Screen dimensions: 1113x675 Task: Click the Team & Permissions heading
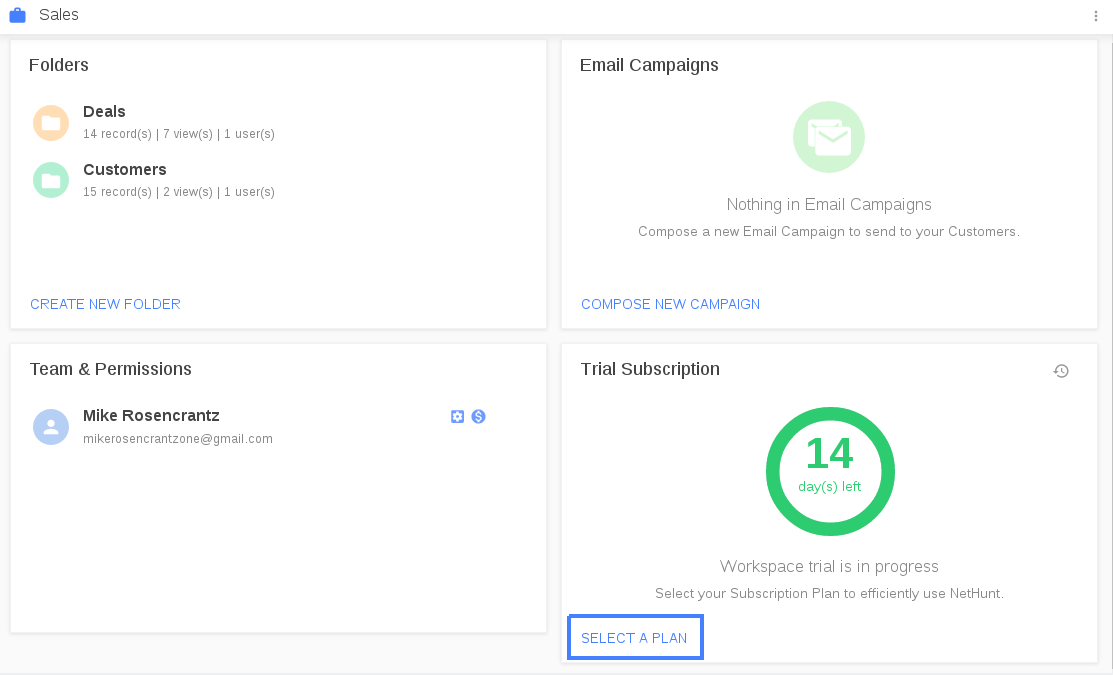click(x=111, y=369)
